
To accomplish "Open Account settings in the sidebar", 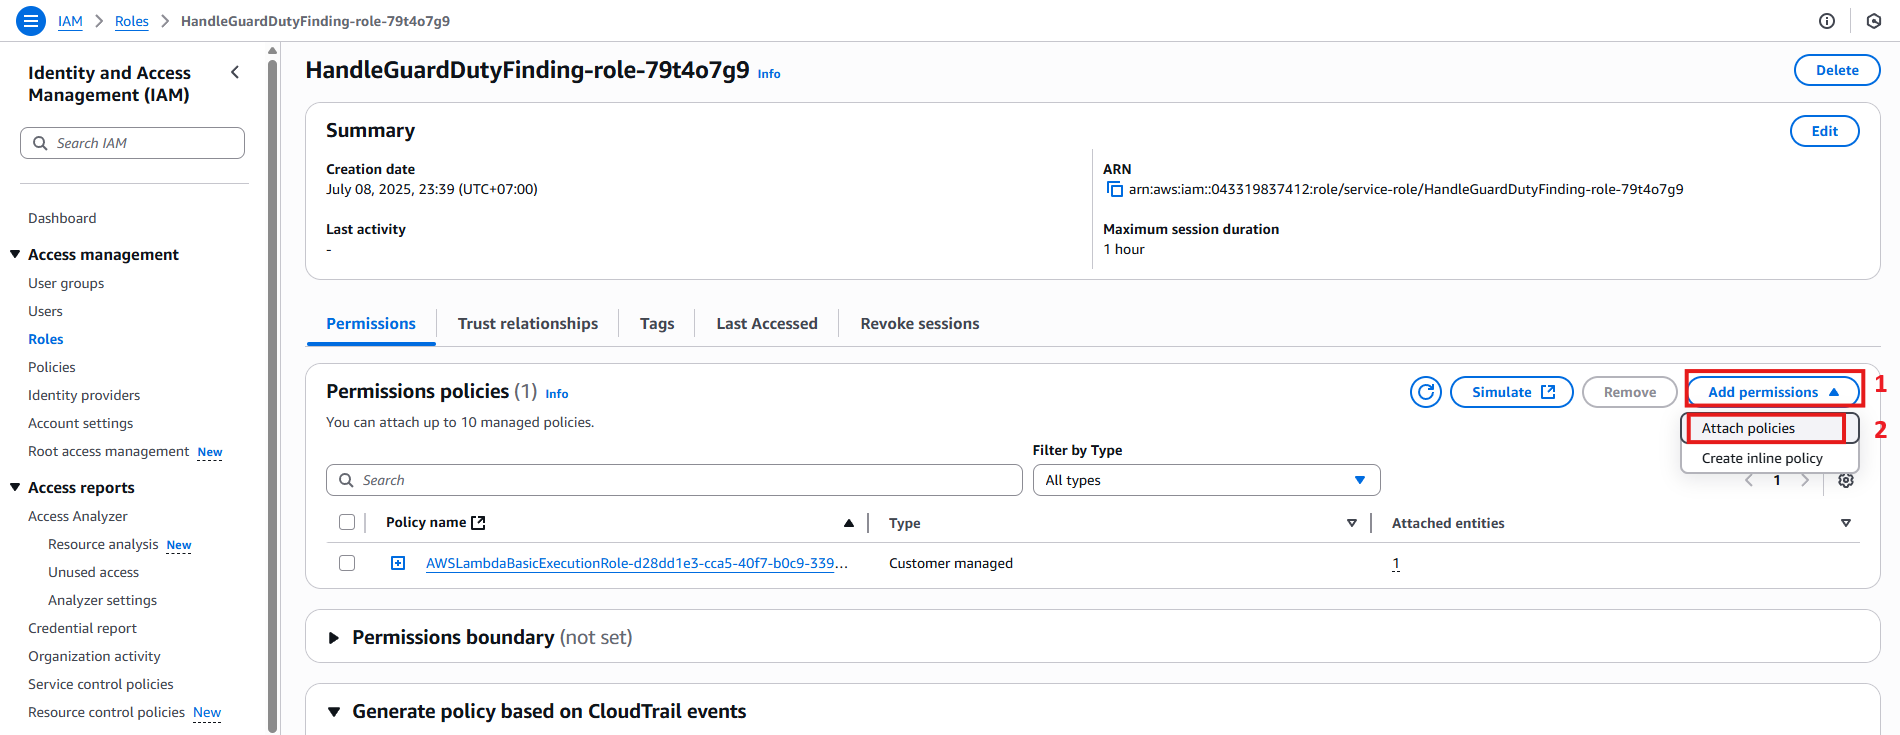I will tap(80, 423).
